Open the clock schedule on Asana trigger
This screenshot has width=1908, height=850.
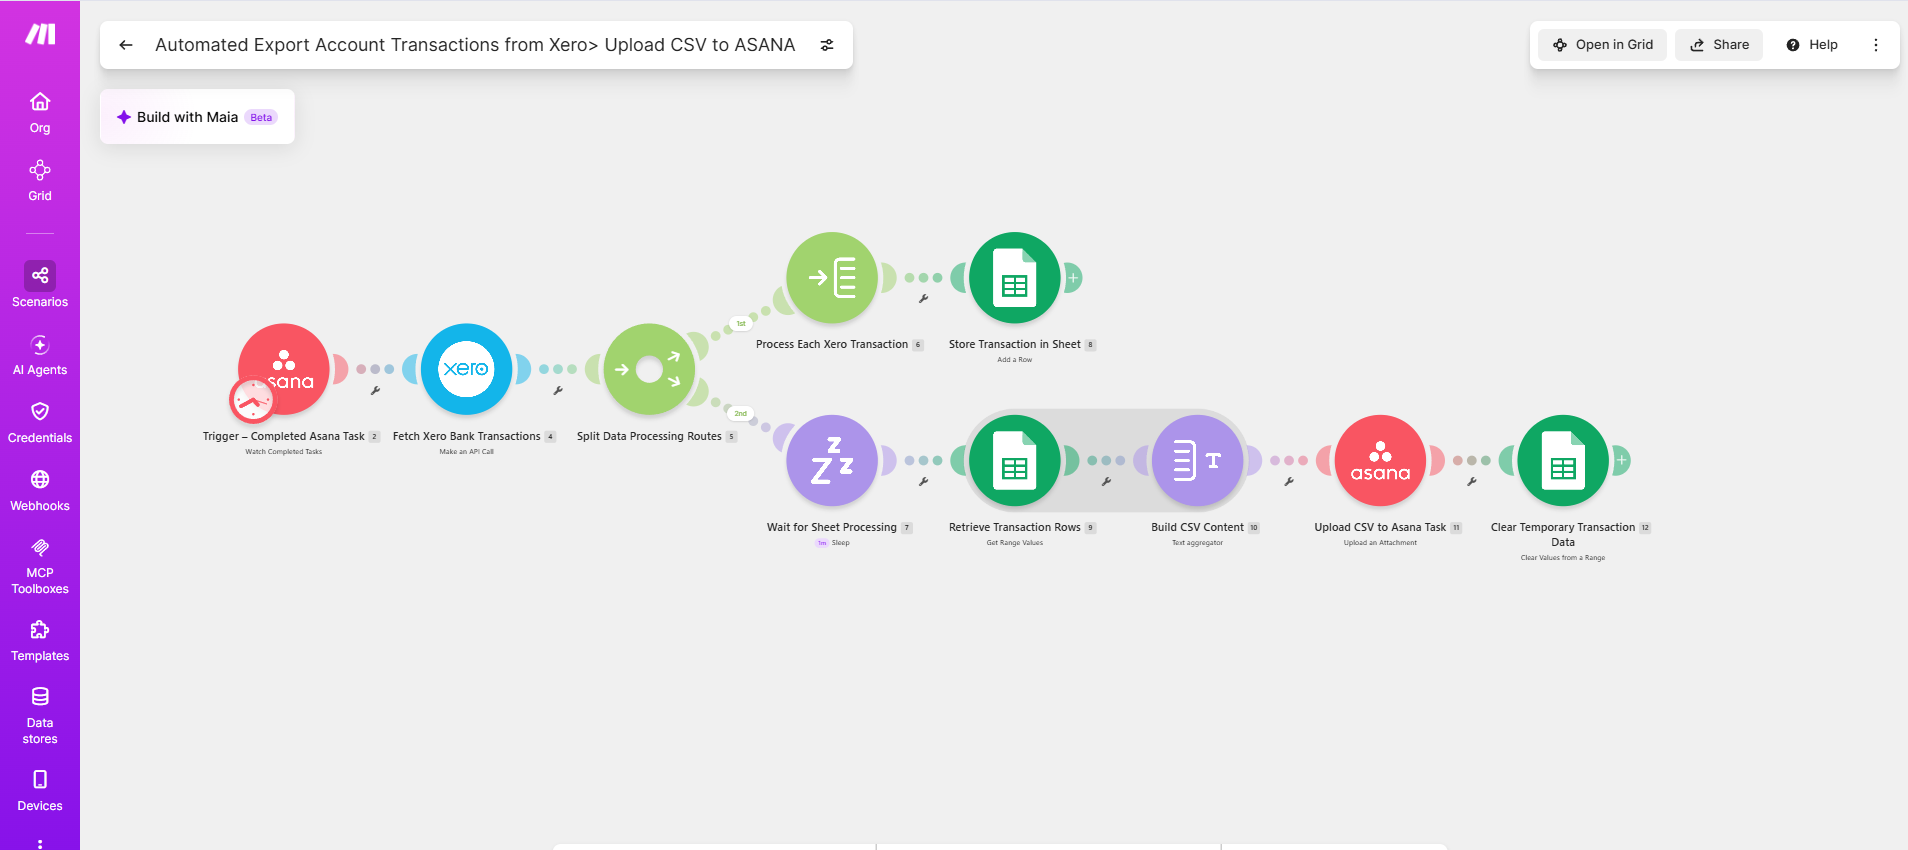(252, 401)
